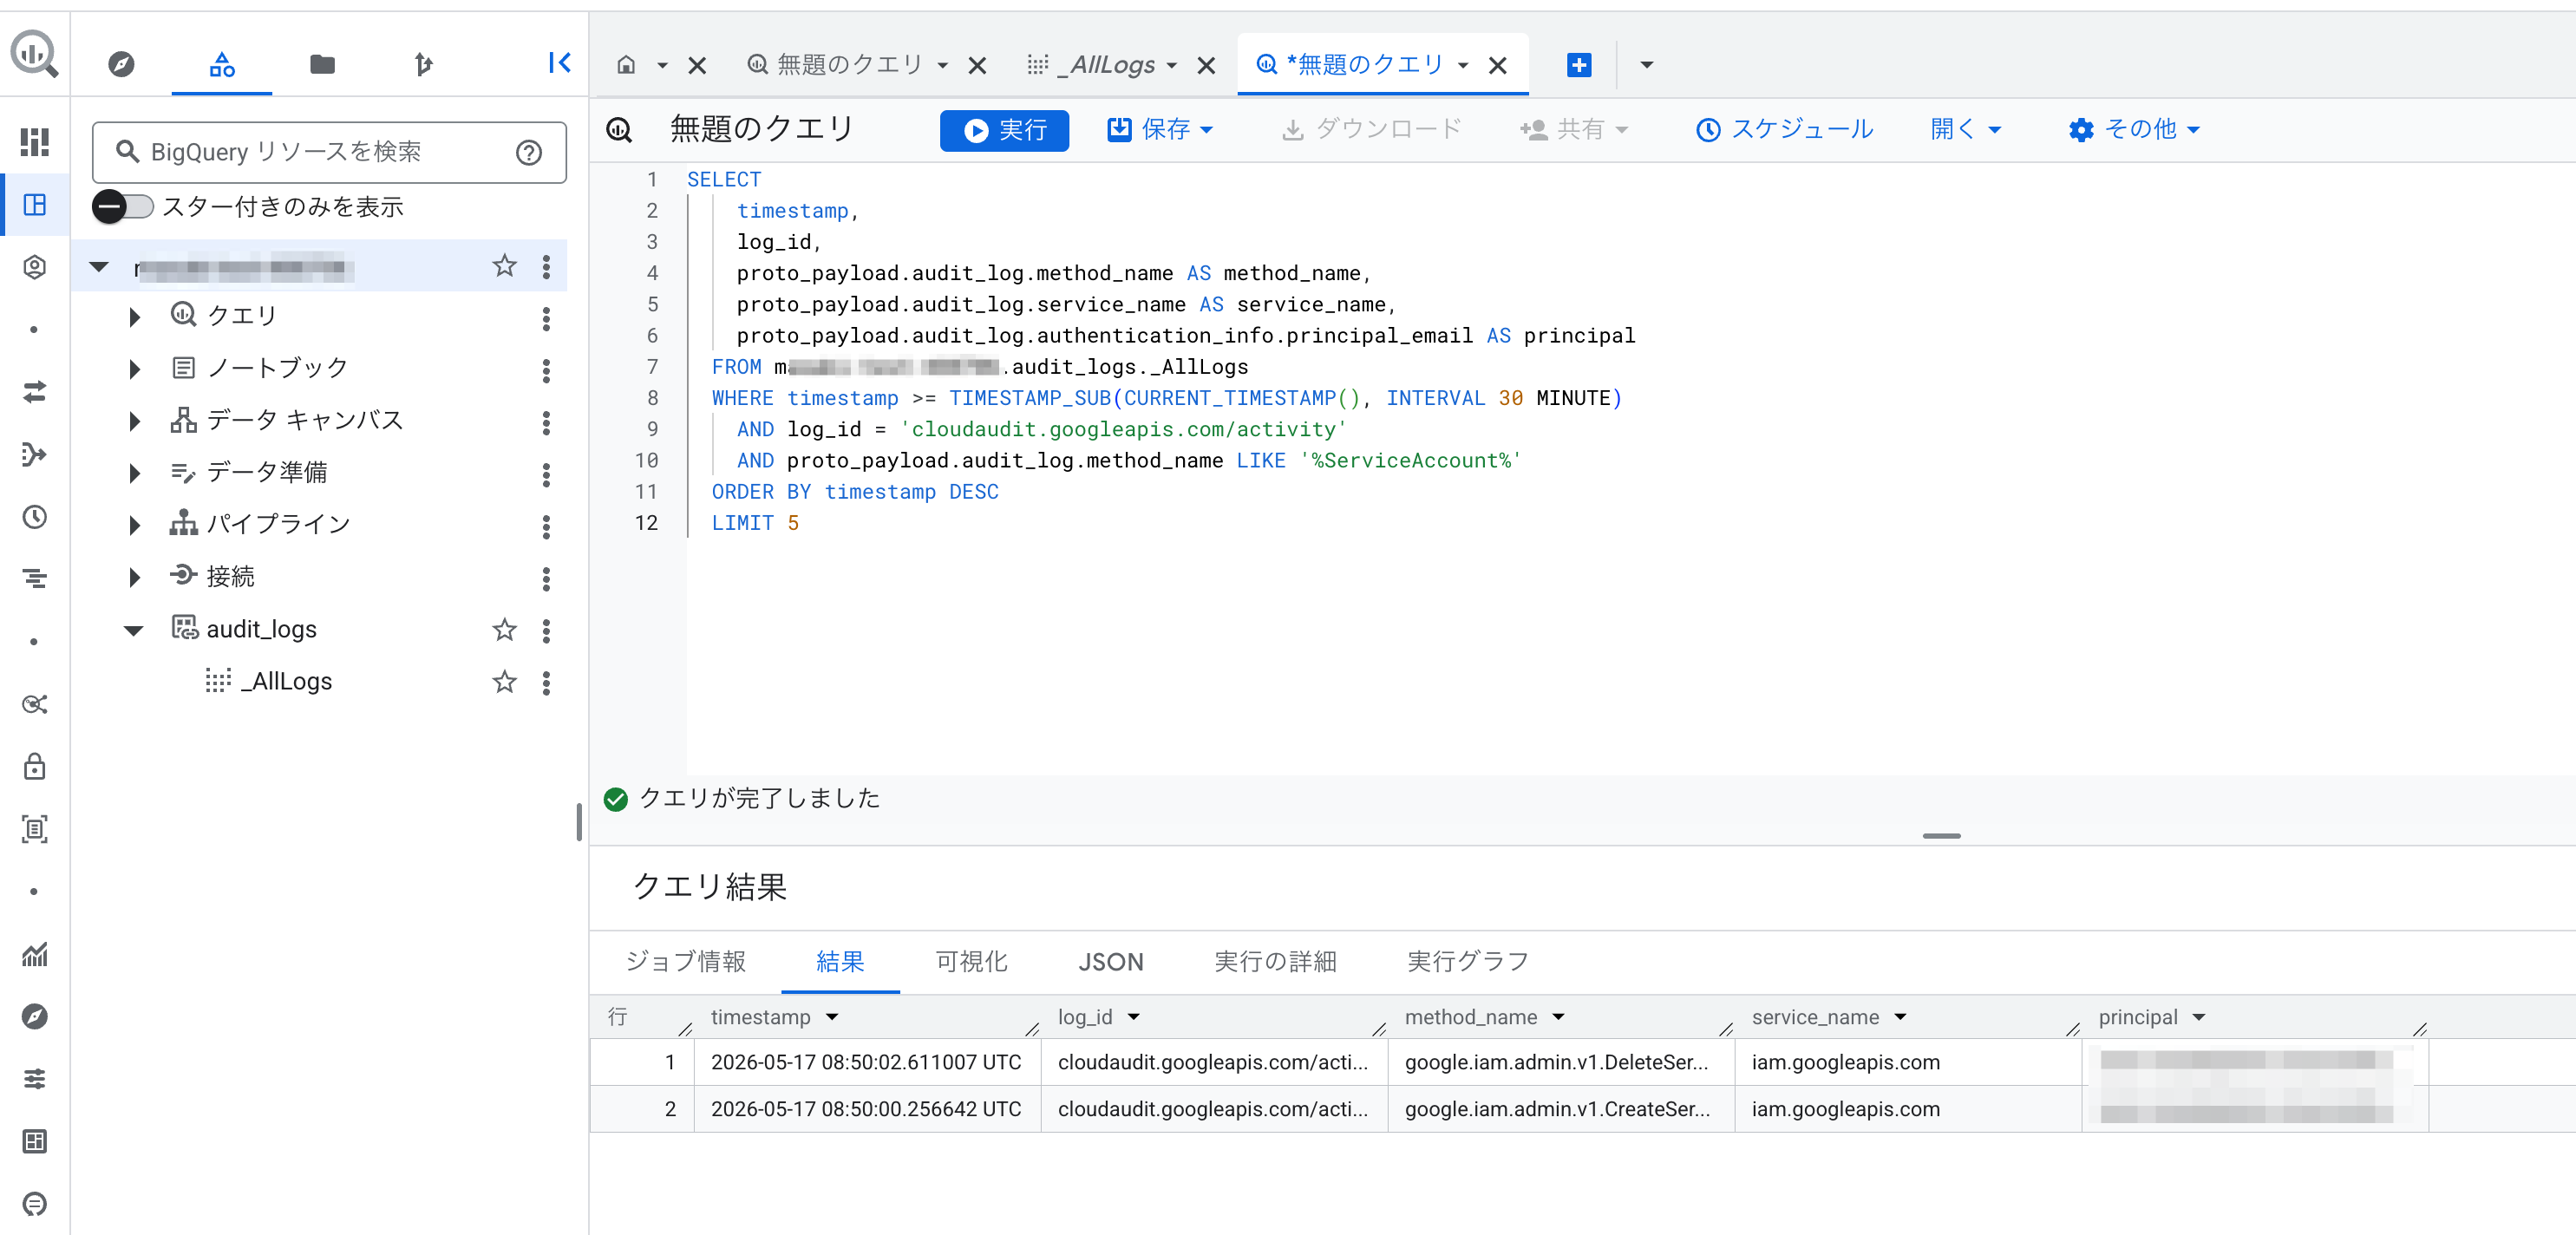
Task: Star the project in explorer
Action: point(504,266)
